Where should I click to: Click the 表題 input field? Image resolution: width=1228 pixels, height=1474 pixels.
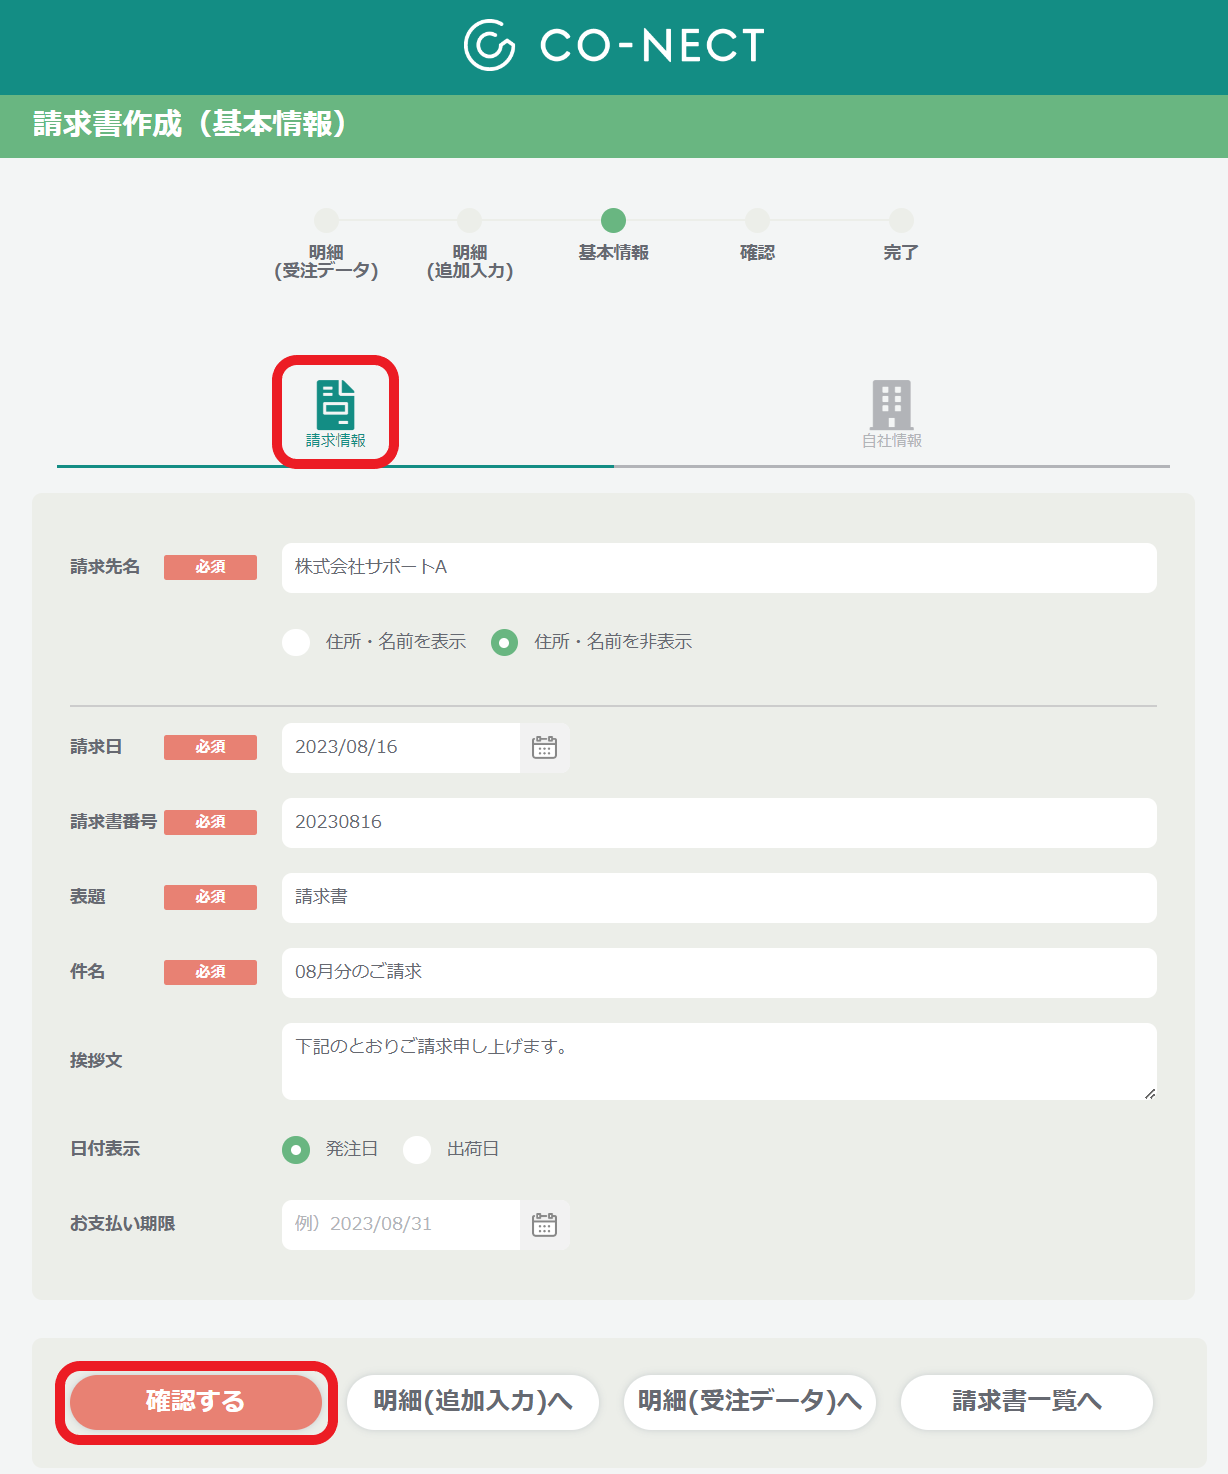click(719, 898)
